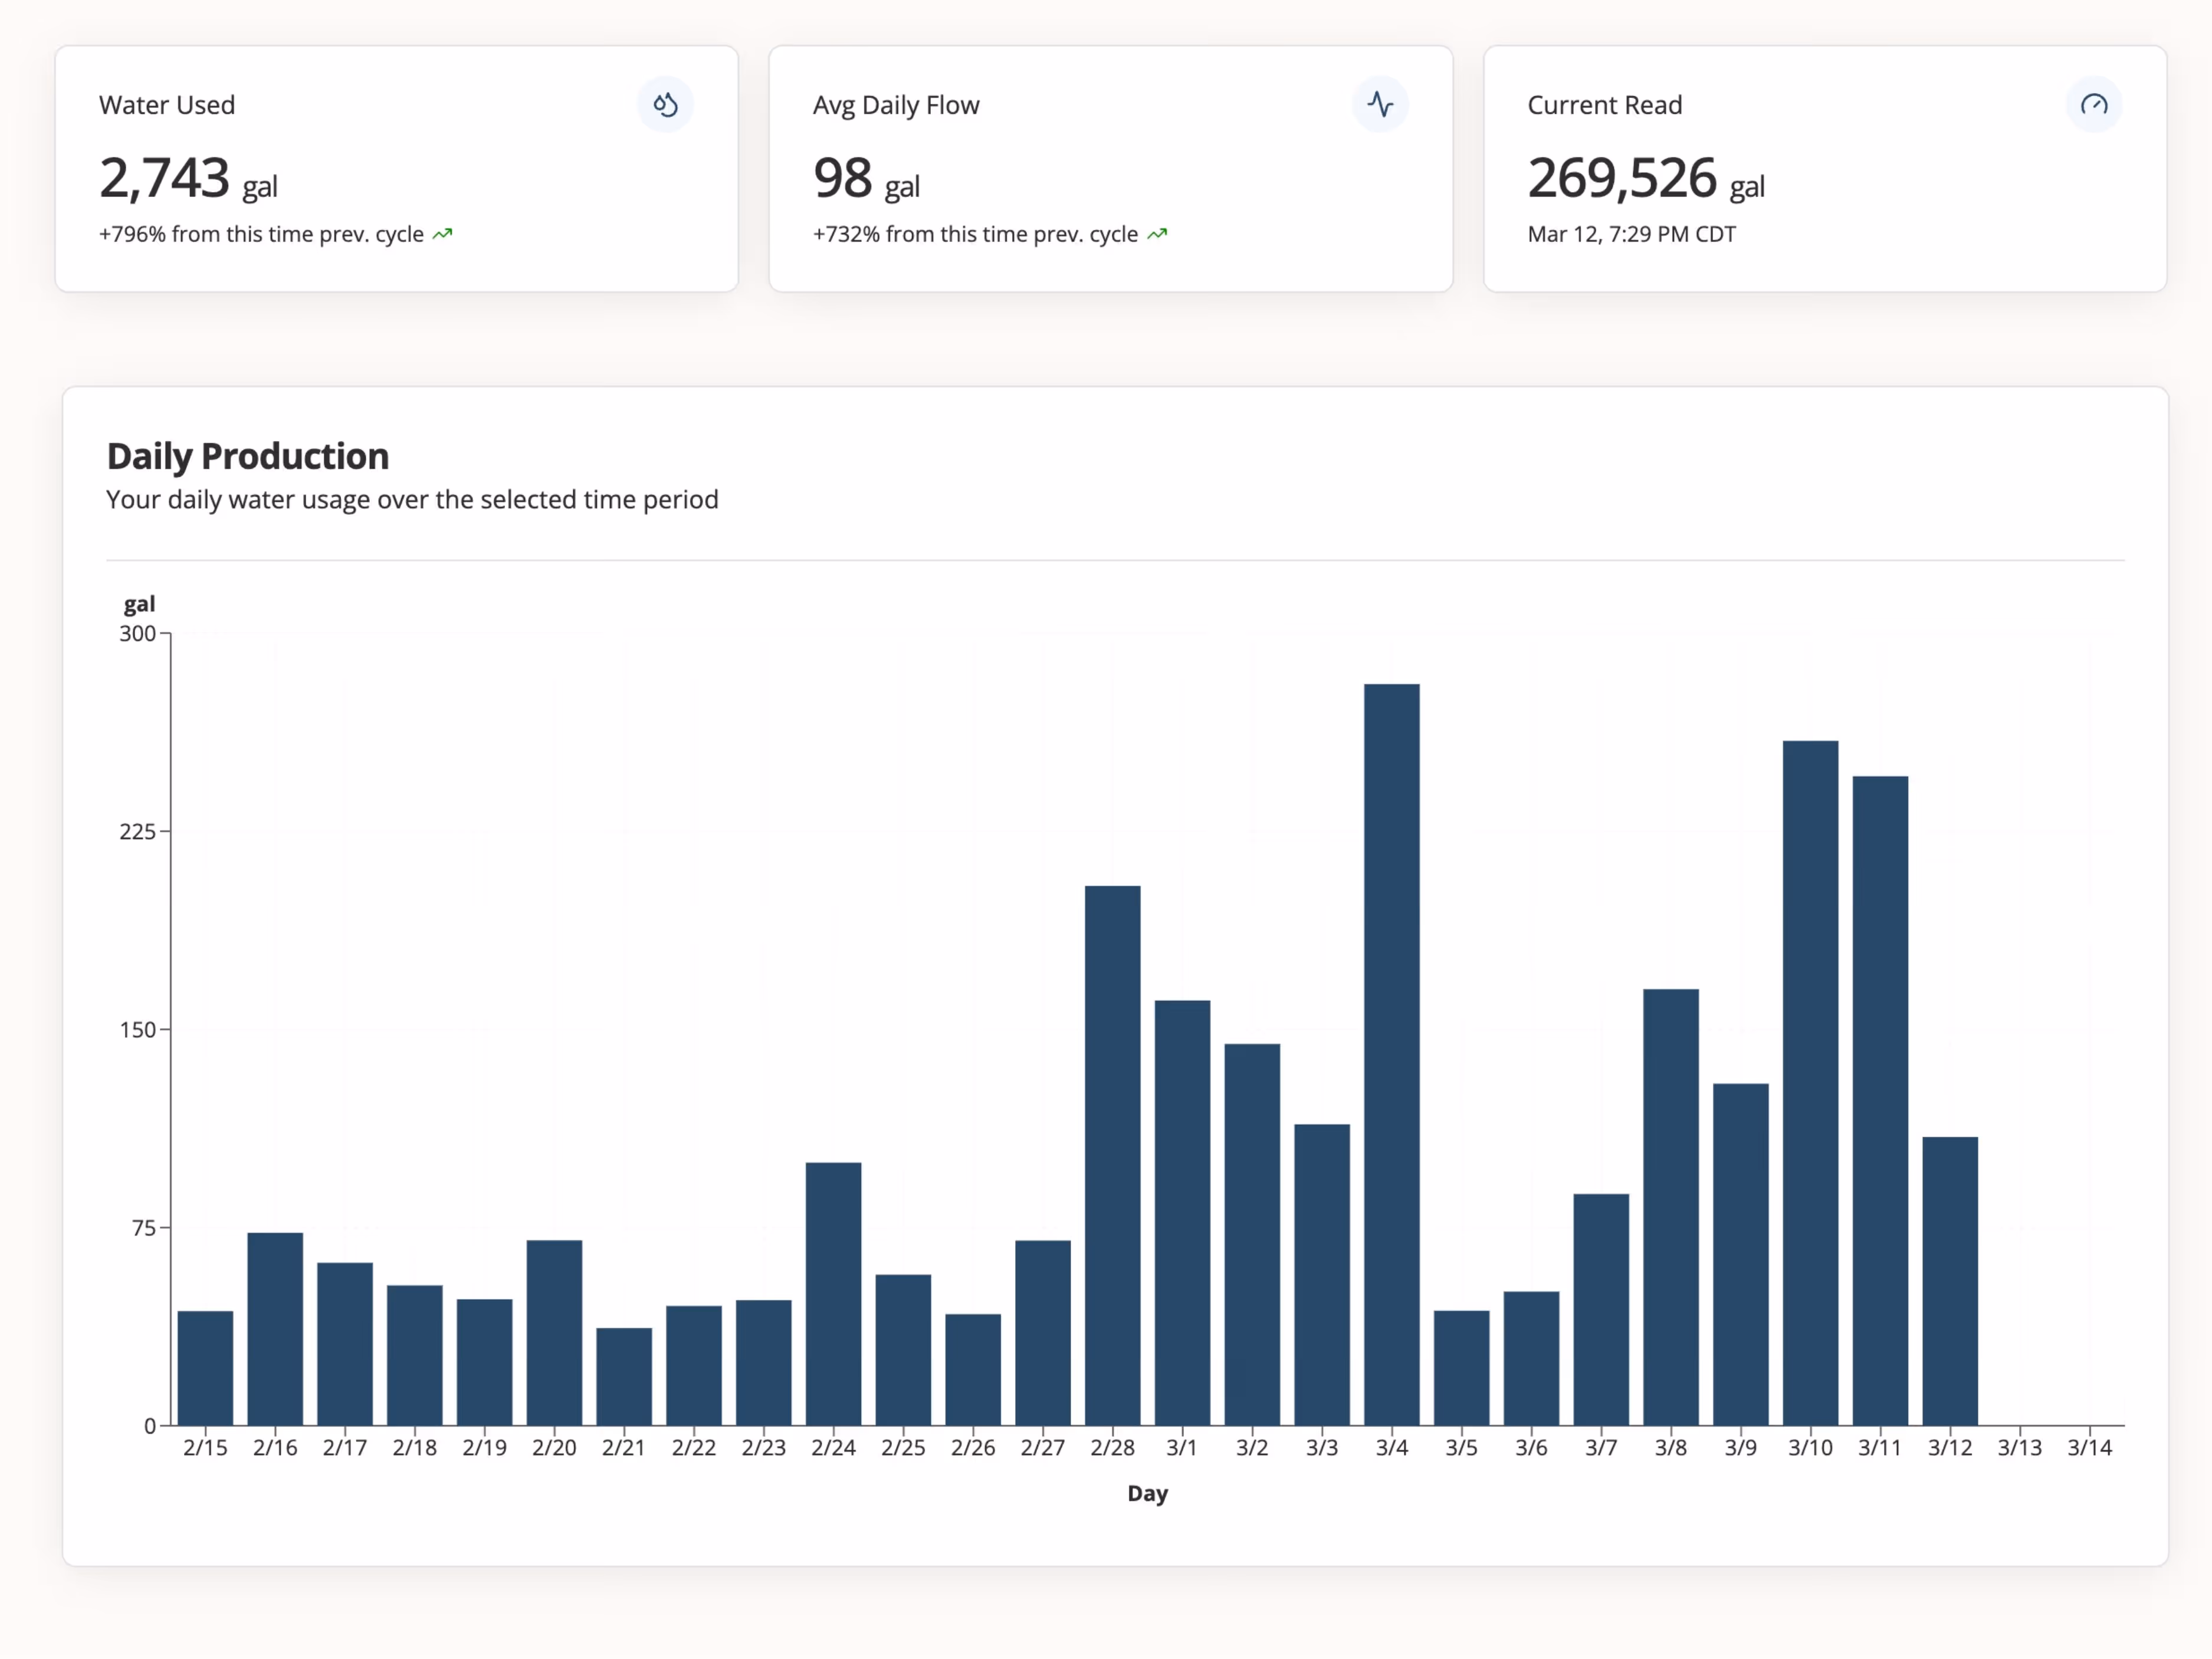
Task: Click the green trend arrow next to +796%
Action: tap(443, 233)
